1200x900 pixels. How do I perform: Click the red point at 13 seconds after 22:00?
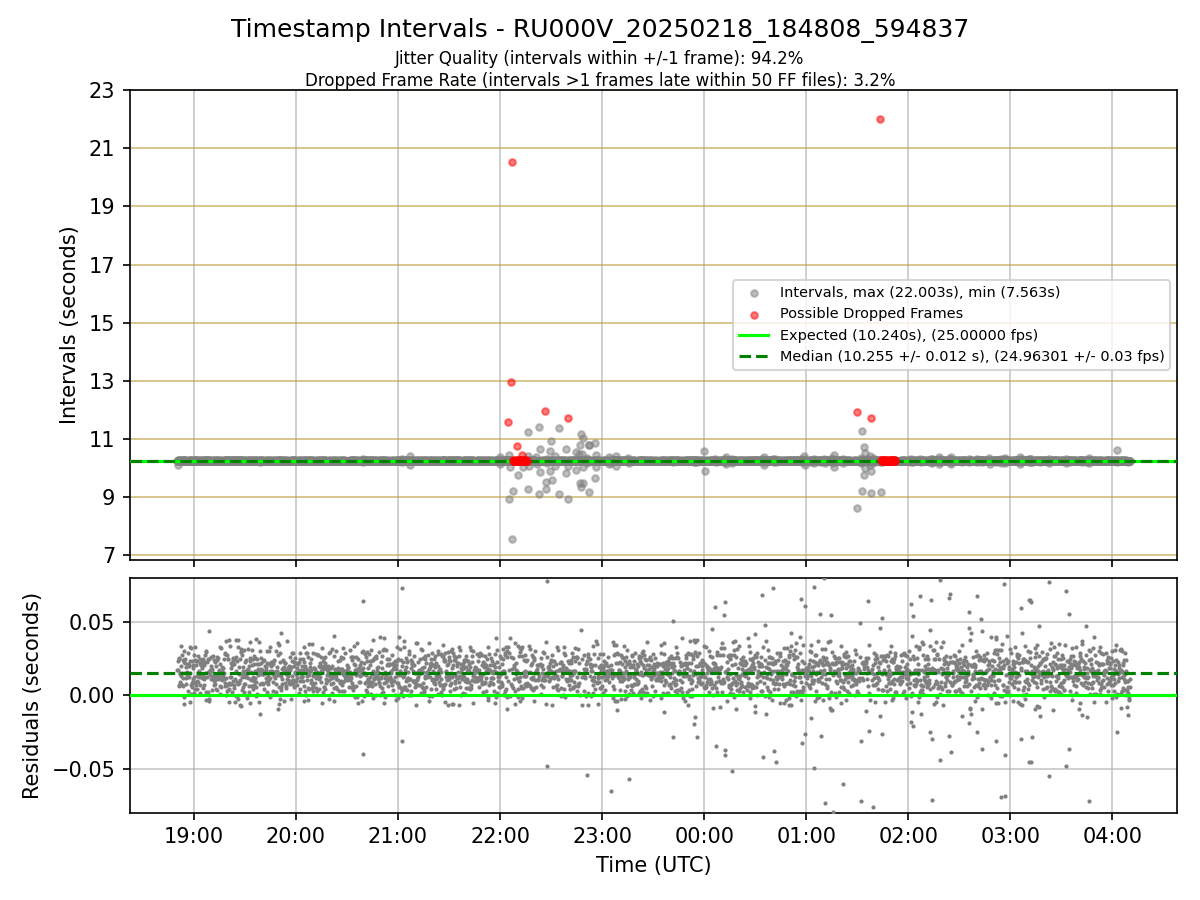click(x=511, y=382)
